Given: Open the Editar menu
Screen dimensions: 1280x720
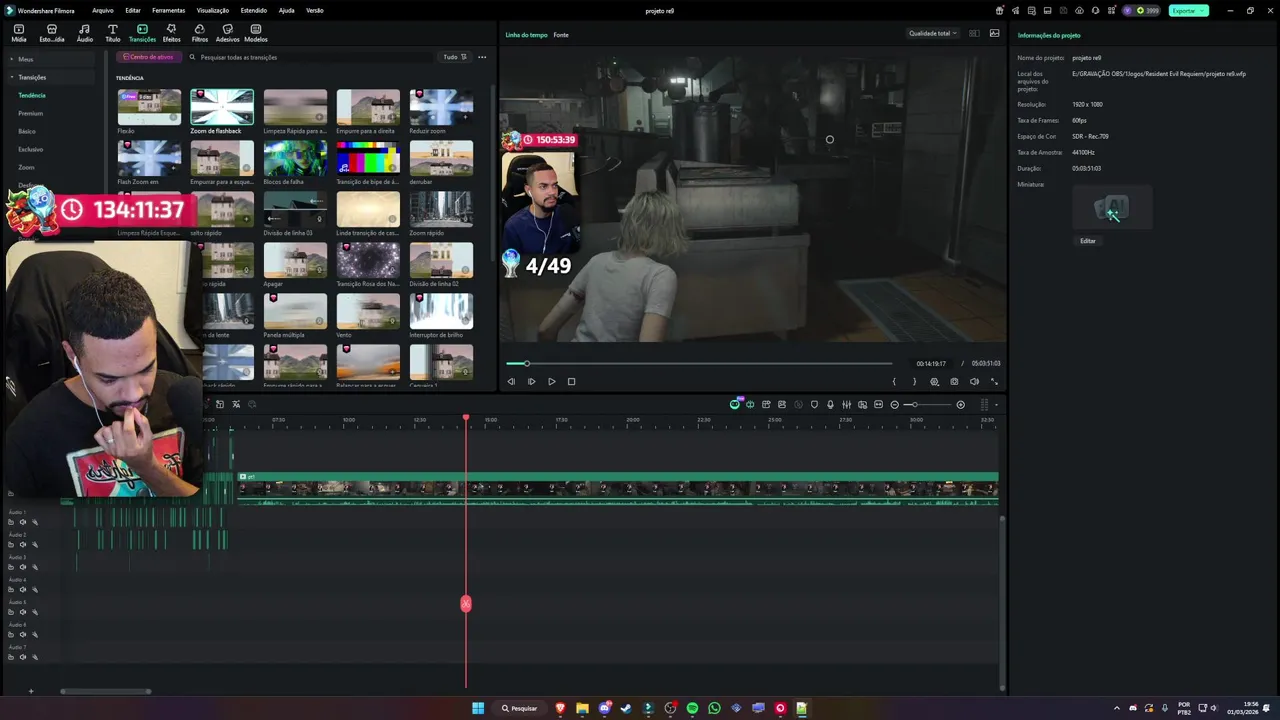Looking at the screenshot, I should click(133, 10).
